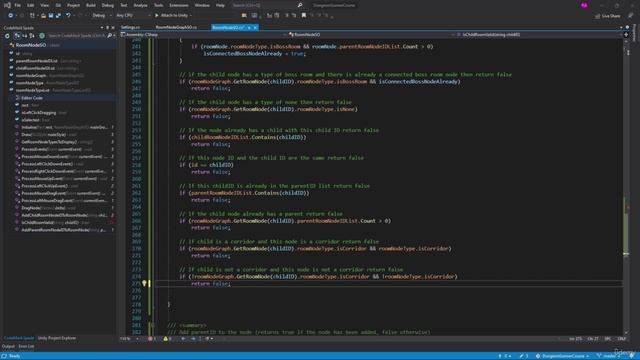Switch to the Settings.cs tab
Screen dimensions: 640x360
131,27
